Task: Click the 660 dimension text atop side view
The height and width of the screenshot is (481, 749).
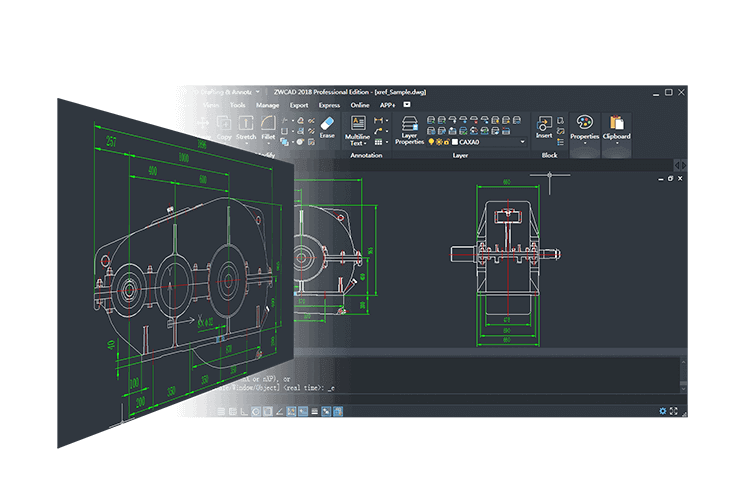Action: [507, 182]
